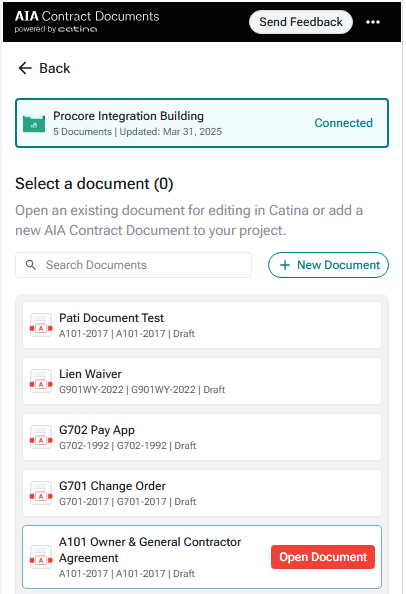
Task: Click the Procore project folder icon
Action: click(x=34, y=123)
